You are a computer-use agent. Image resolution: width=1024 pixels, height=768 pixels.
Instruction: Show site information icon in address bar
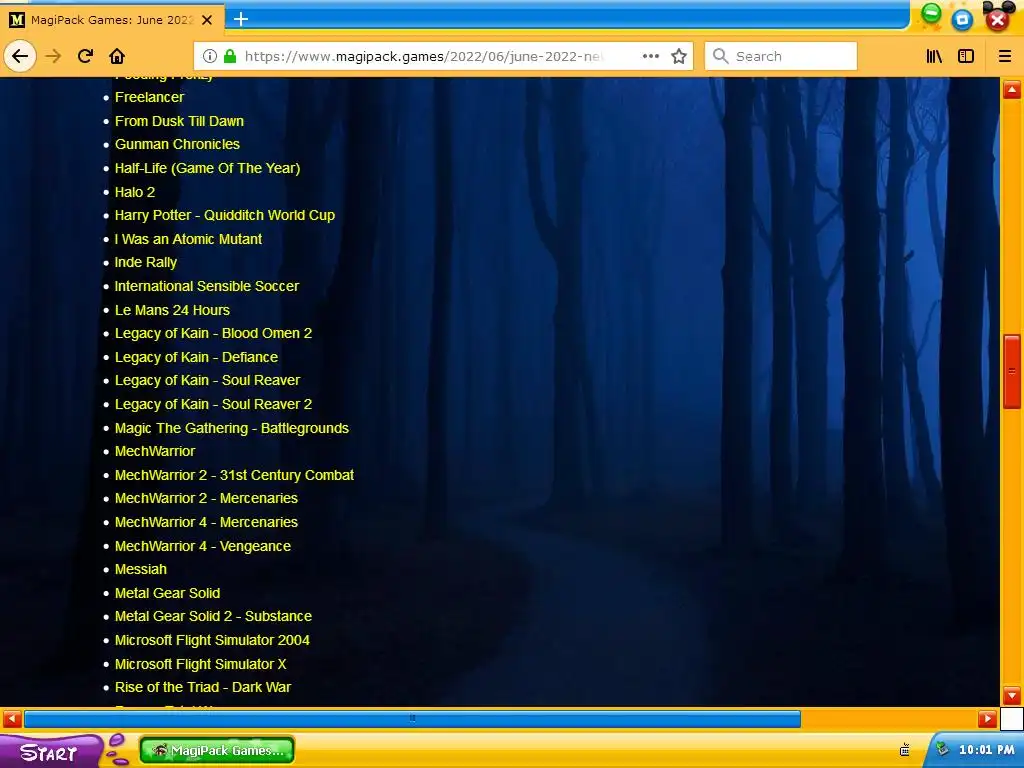tap(210, 56)
